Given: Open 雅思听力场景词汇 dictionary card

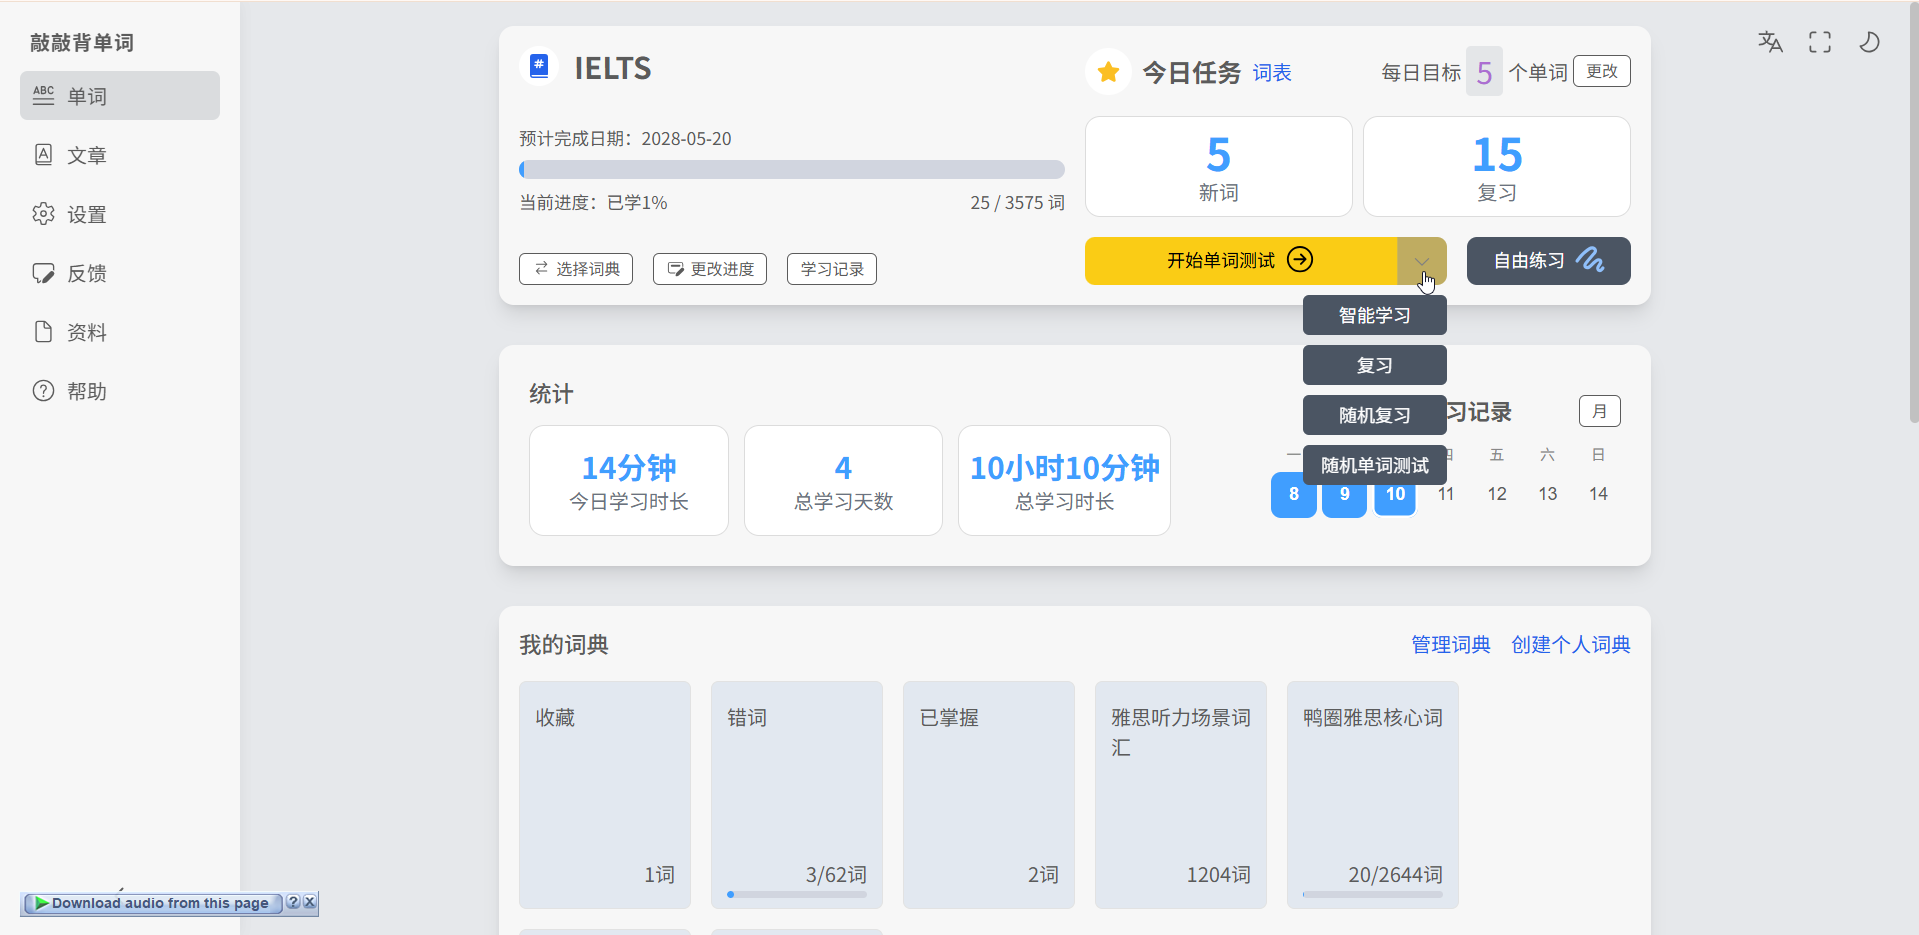Looking at the screenshot, I should pos(1181,795).
